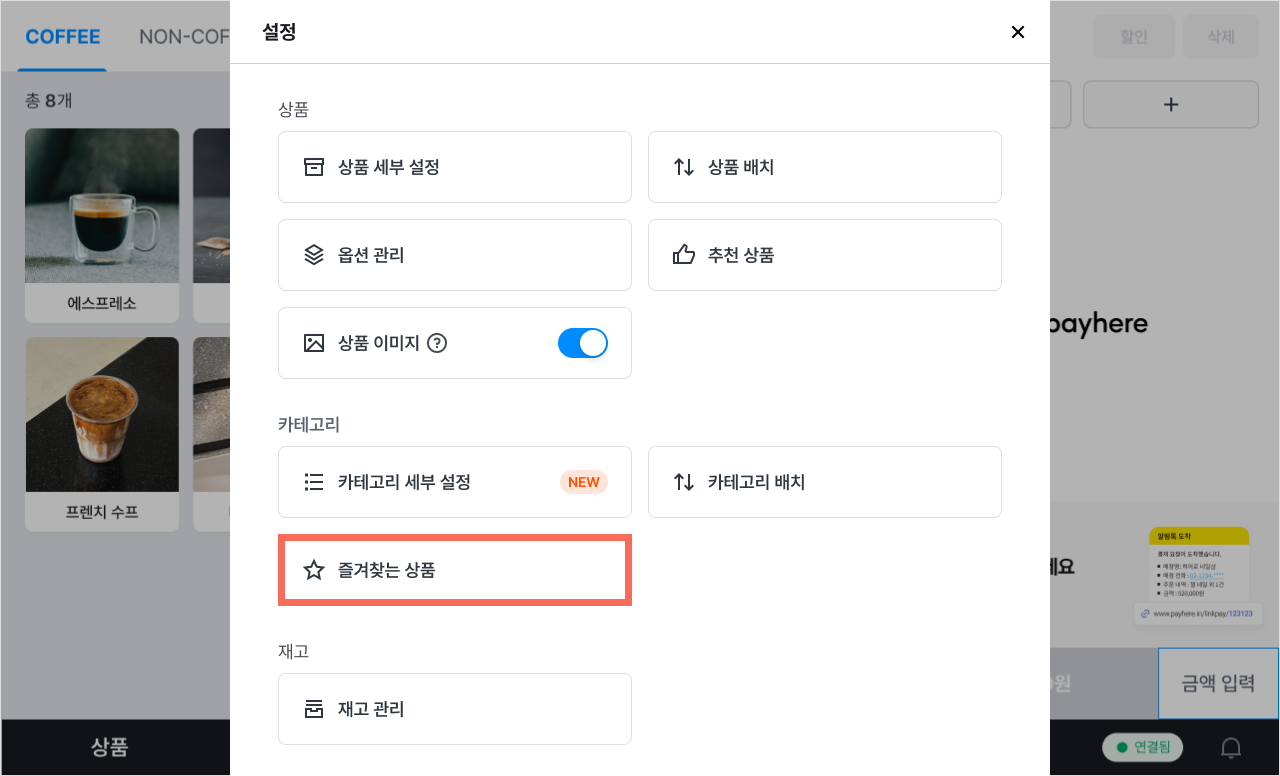
Task: Click the list icon for 카테고리 세부 설정
Action: click(x=314, y=482)
